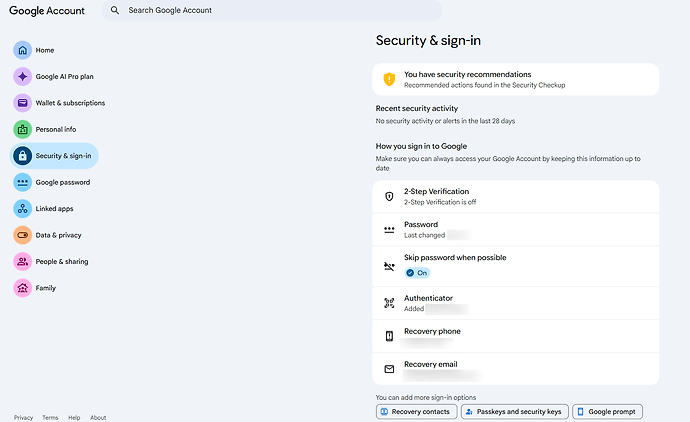The image size is (690, 422).
Task: Open Google password sidebar icon
Action: (x=22, y=182)
